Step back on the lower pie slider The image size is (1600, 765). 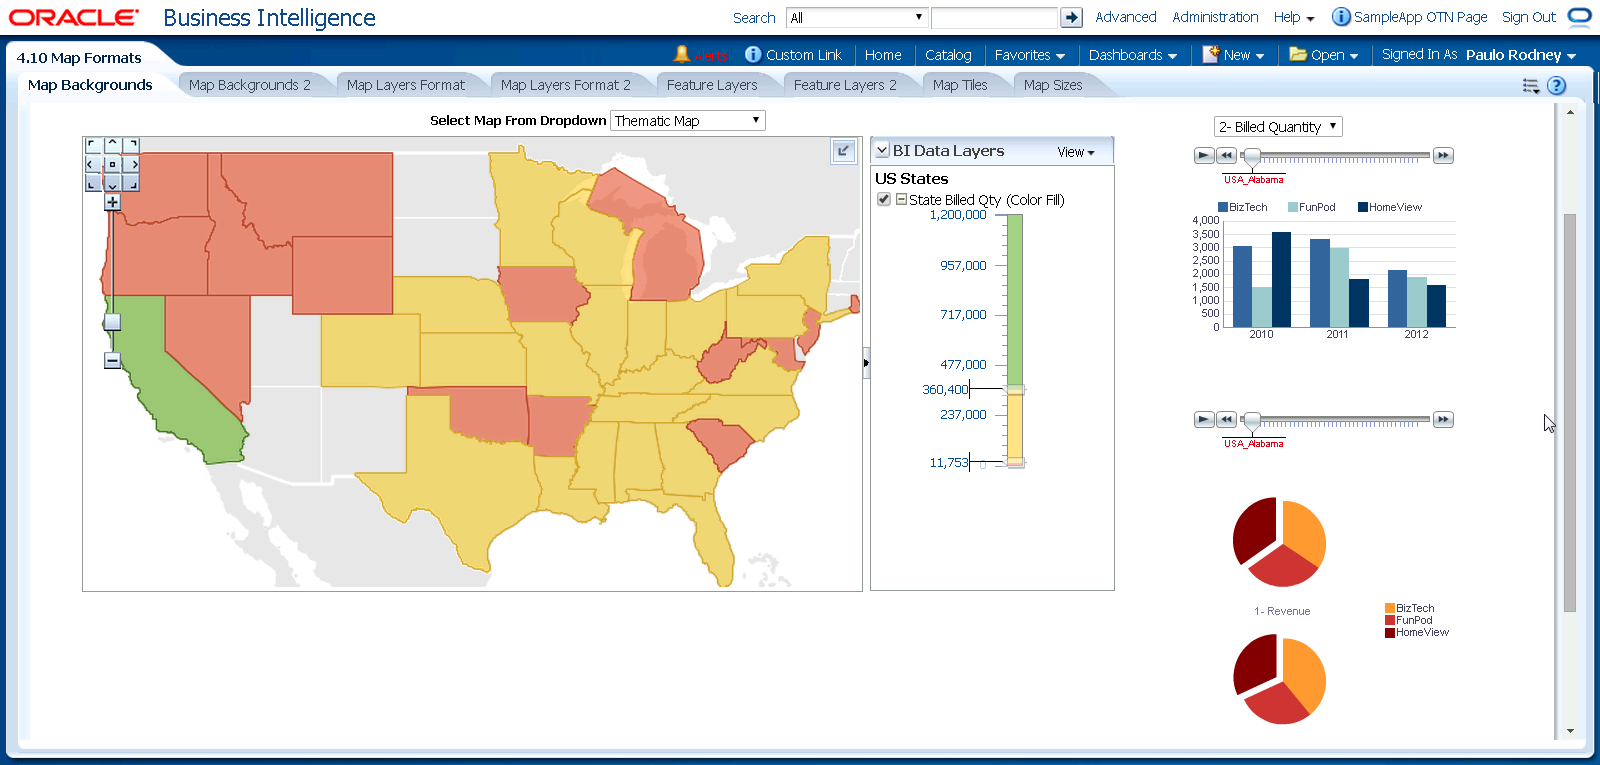pos(1227,419)
